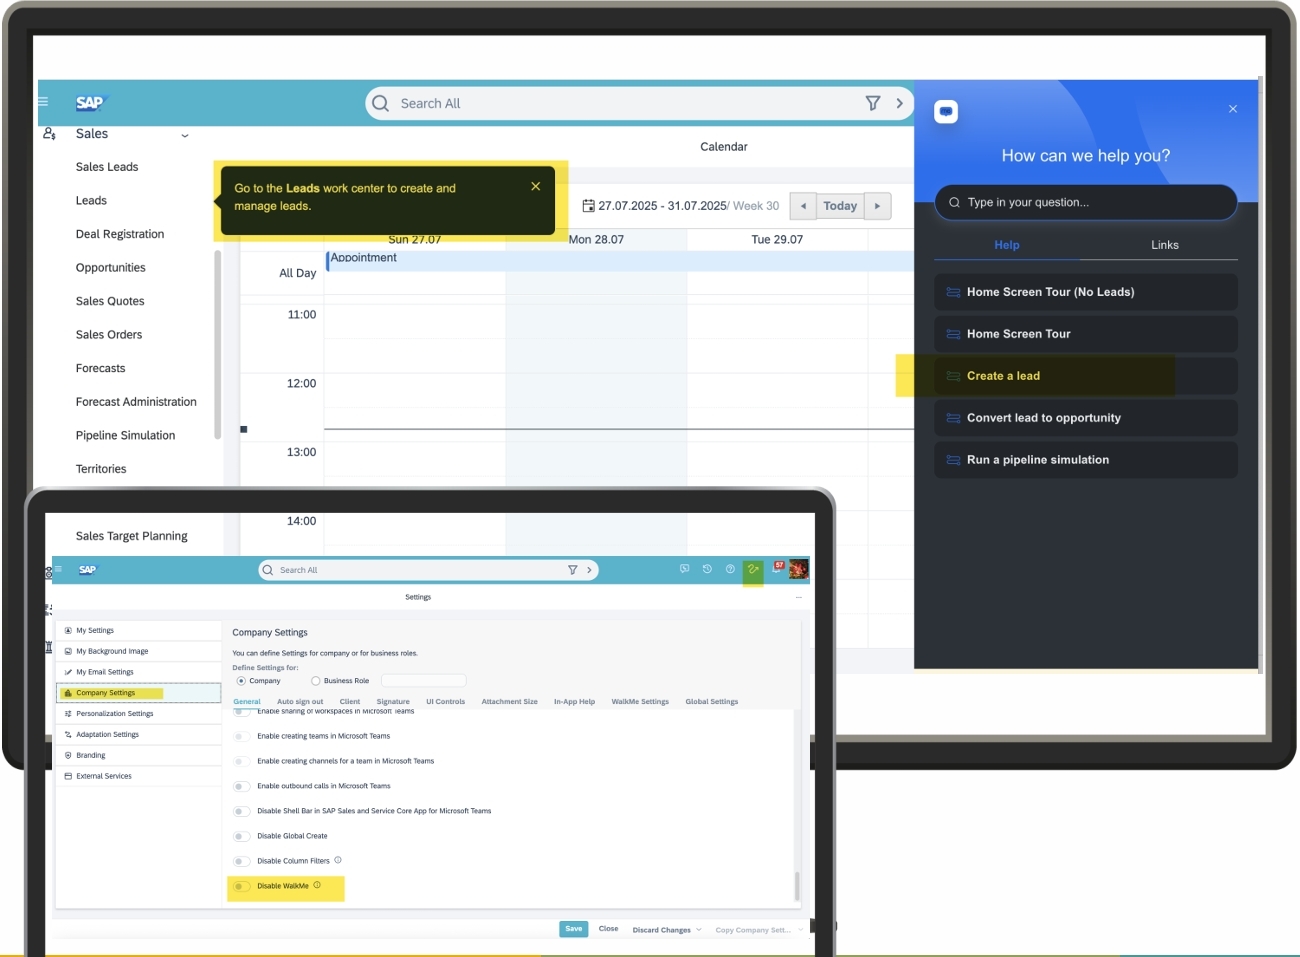Click the info icon next to Disable Column Filters
The height and width of the screenshot is (957, 1300).
click(x=338, y=860)
